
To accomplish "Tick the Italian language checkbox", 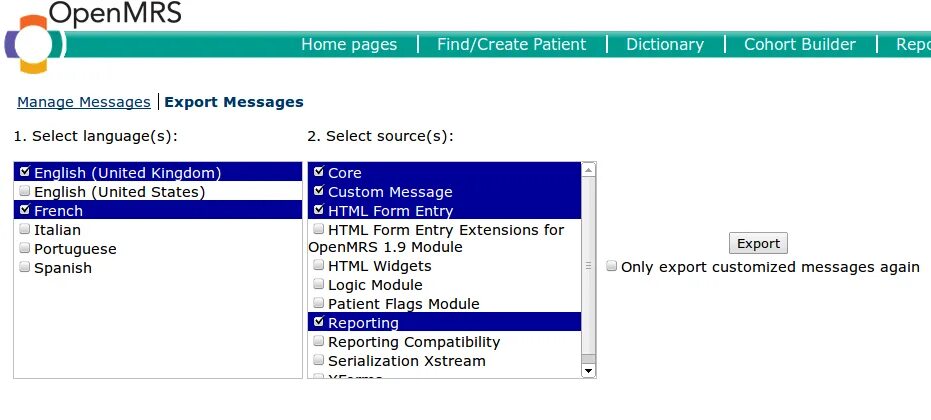I will pyautogui.click(x=25, y=229).
